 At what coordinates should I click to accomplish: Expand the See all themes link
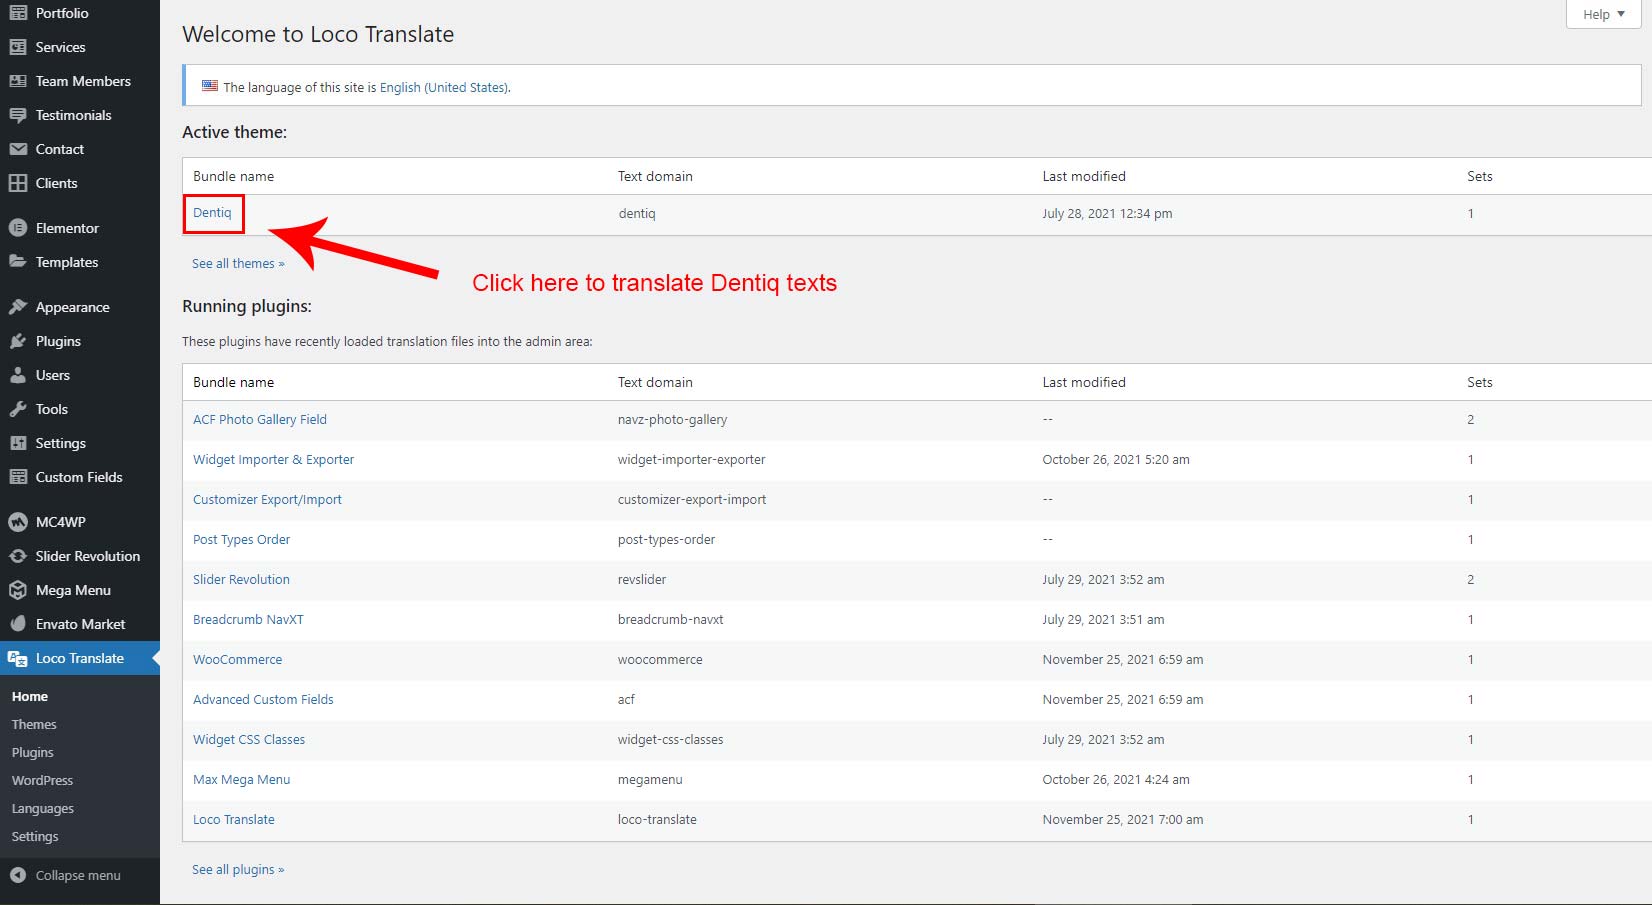point(238,264)
